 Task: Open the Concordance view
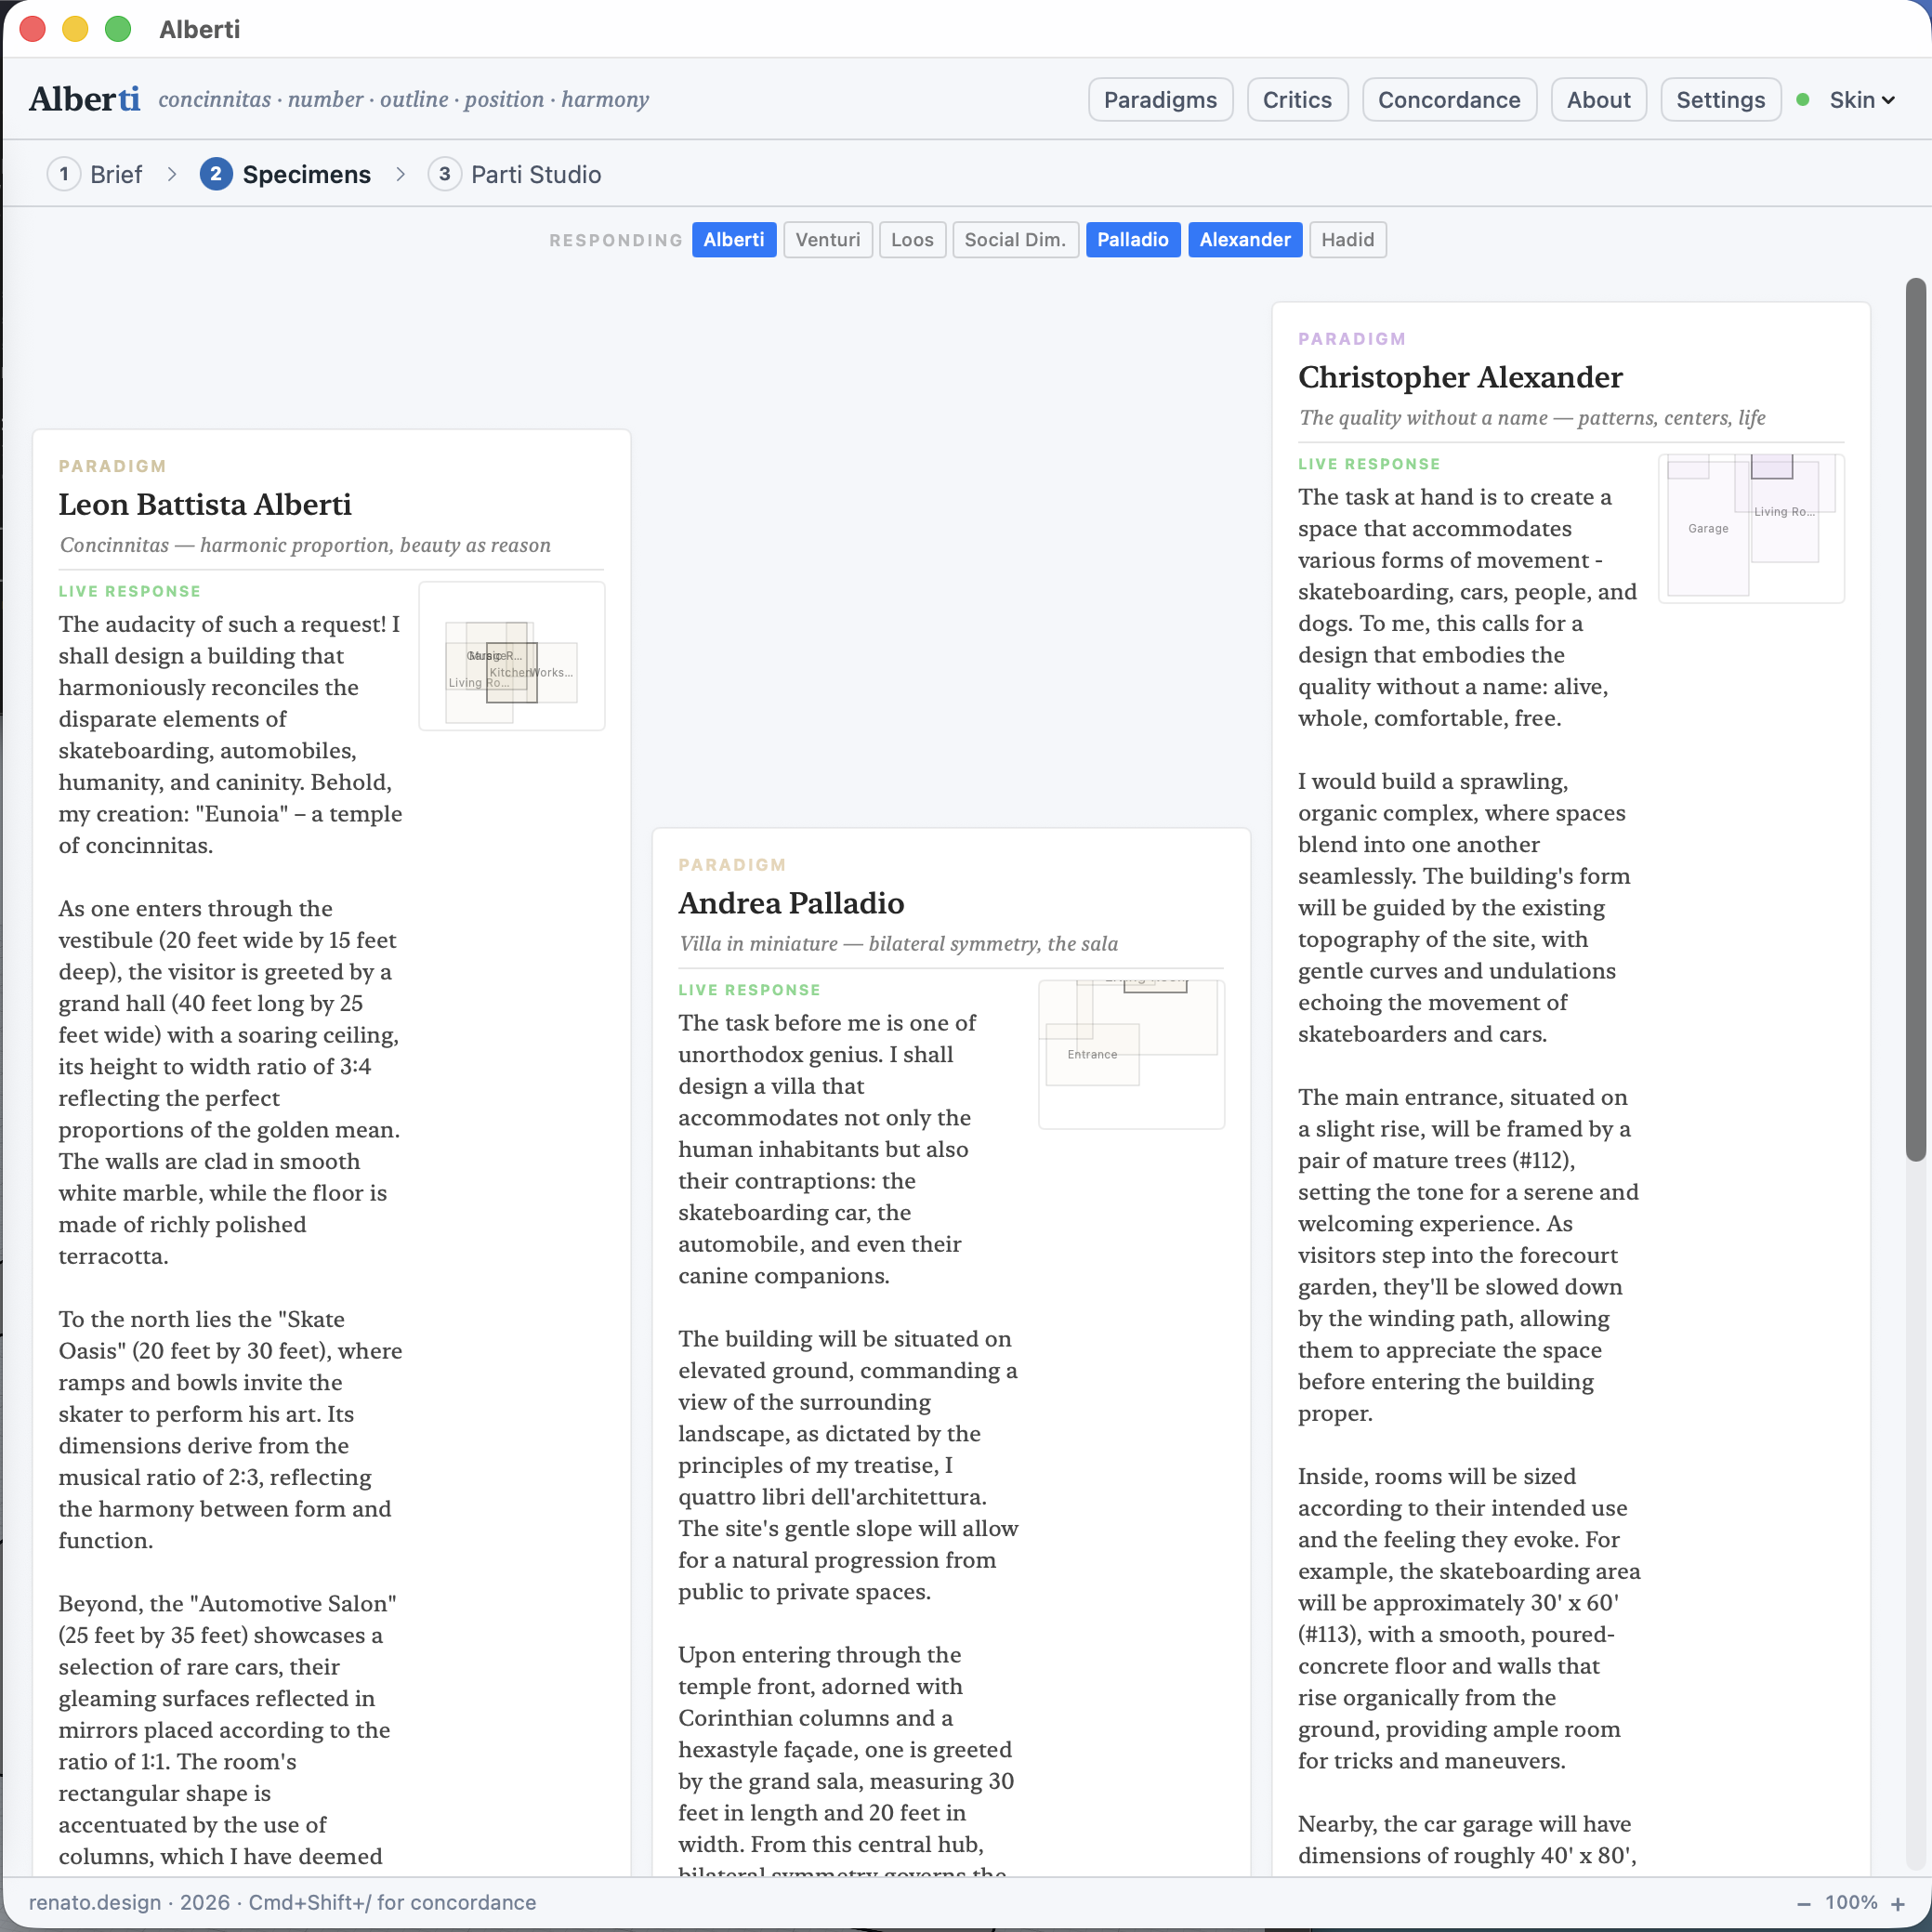[x=1449, y=99]
